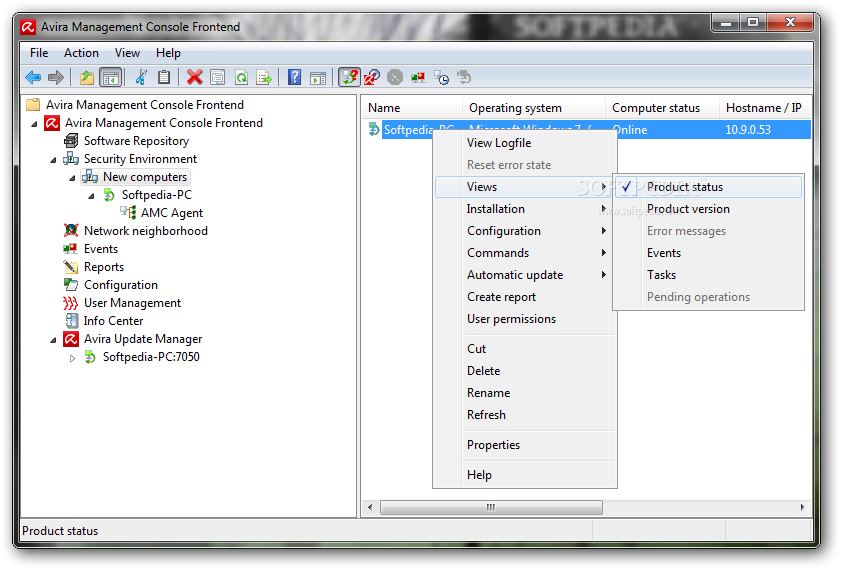Select New computers in the tree
The height and width of the screenshot is (569, 841).
click(x=145, y=177)
